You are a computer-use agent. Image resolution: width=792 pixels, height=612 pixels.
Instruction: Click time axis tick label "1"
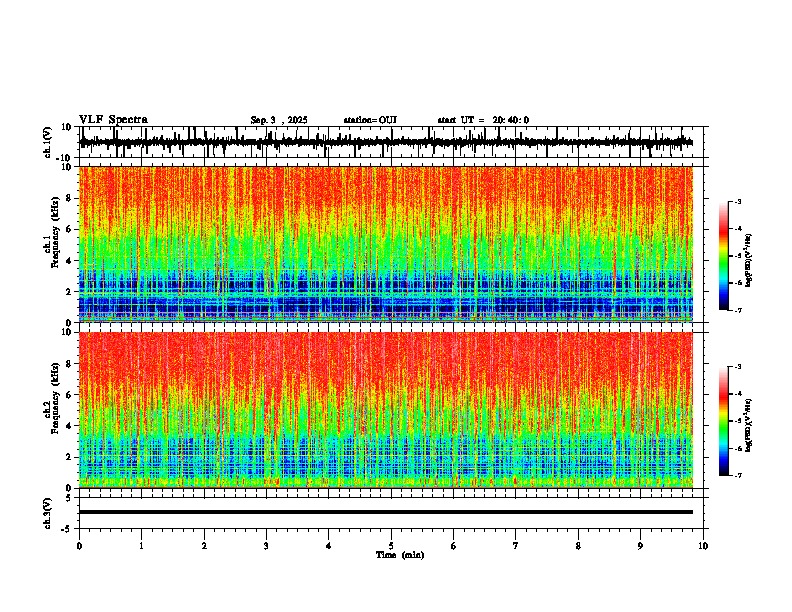click(141, 546)
